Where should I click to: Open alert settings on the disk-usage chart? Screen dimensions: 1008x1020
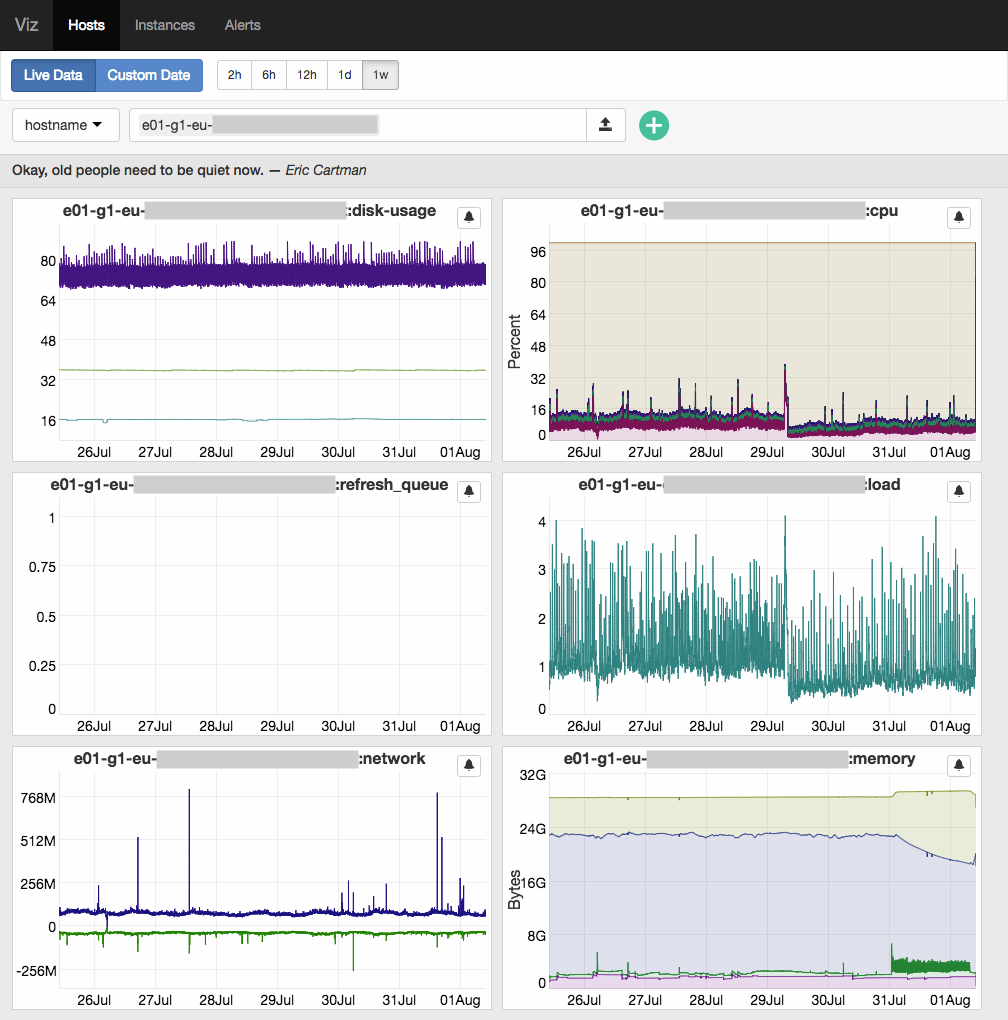coord(468,217)
